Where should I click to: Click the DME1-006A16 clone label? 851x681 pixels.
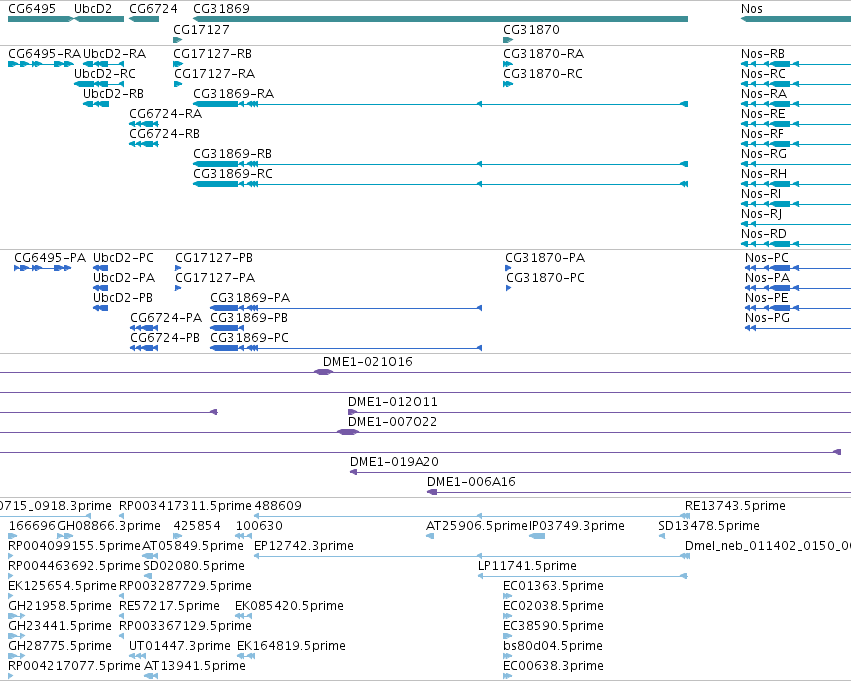[x=471, y=482]
